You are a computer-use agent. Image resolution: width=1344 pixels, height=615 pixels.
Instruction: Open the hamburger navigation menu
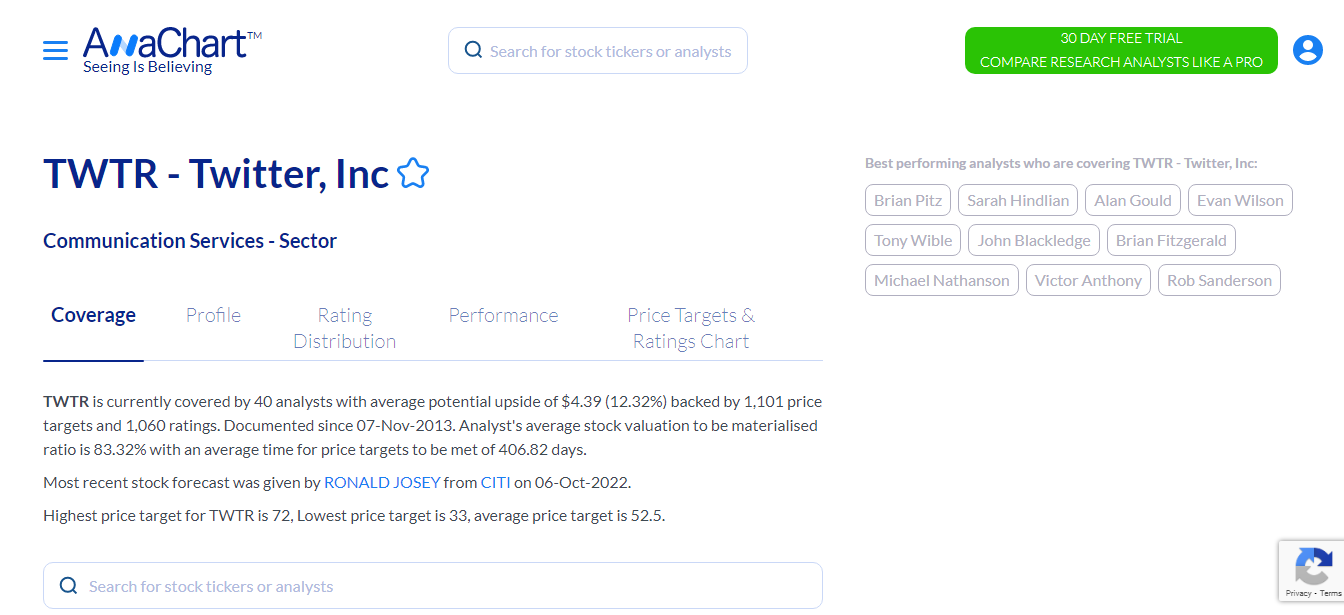[55, 49]
